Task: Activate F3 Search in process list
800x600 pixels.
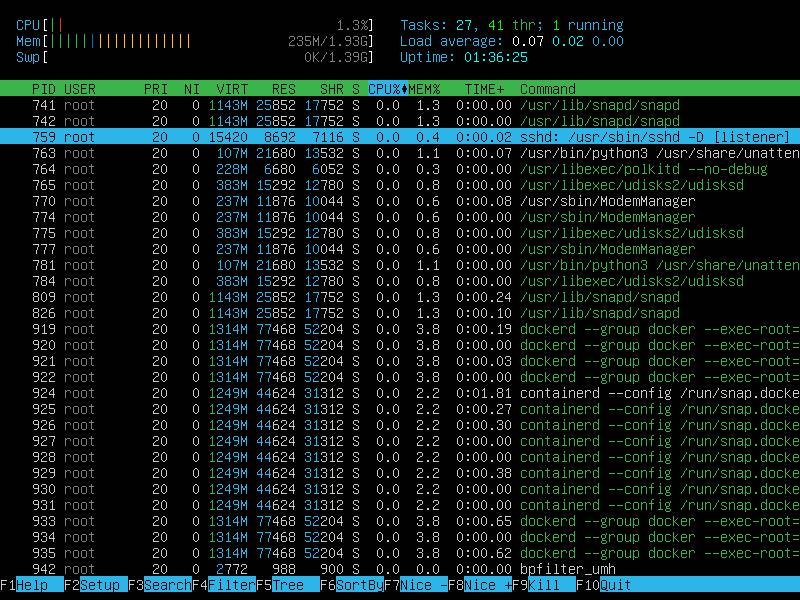Action: click(159, 585)
